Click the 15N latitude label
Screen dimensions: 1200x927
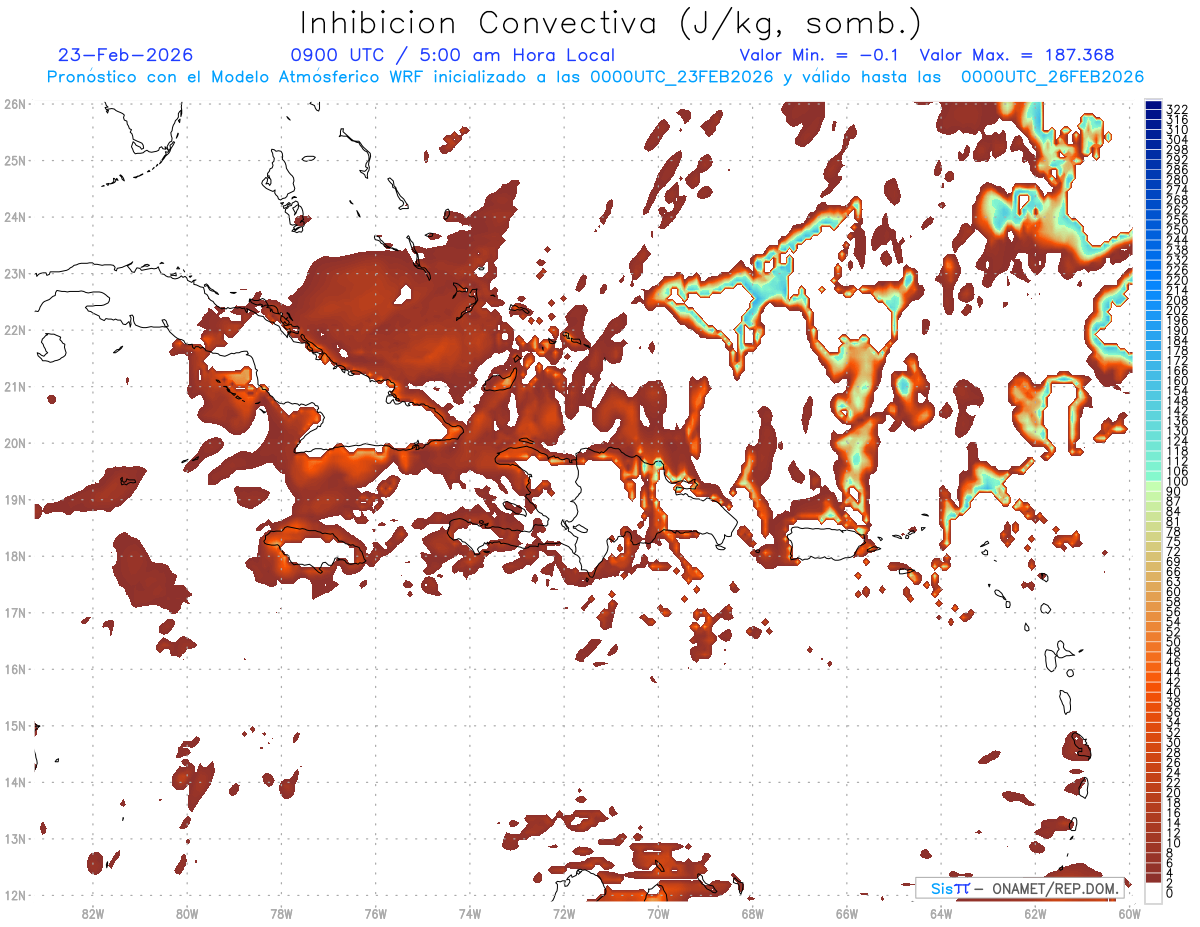[x=14, y=725]
